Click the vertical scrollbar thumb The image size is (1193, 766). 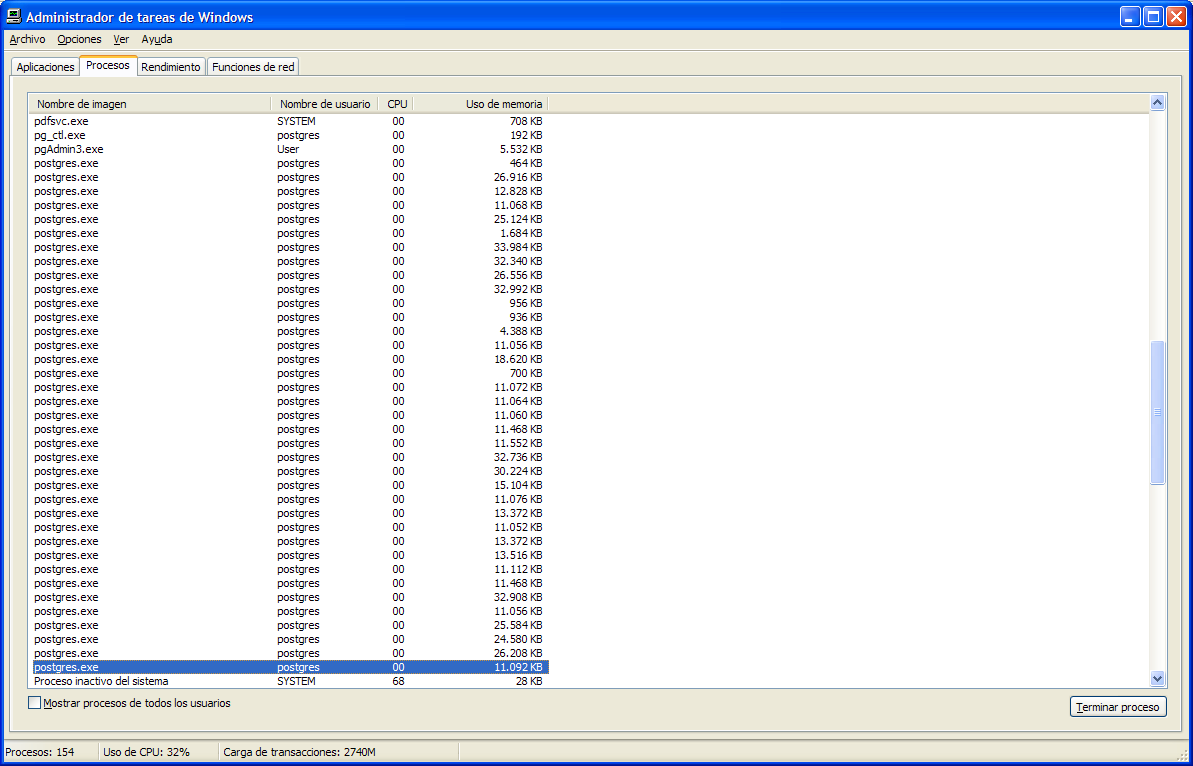pos(1158,412)
